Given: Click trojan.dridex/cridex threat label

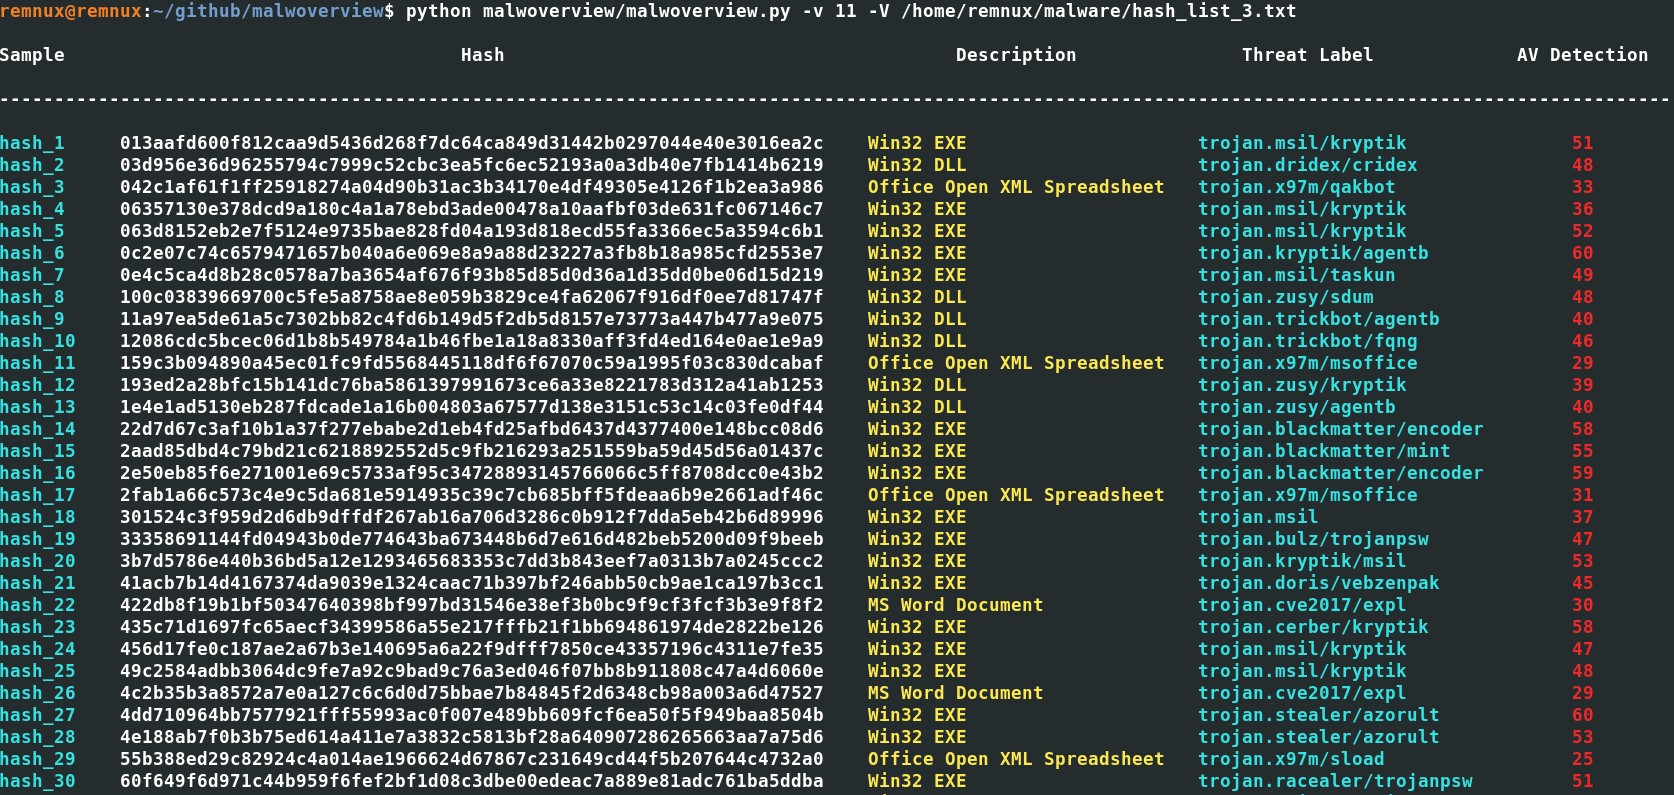Looking at the screenshot, I should click(1308, 165).
